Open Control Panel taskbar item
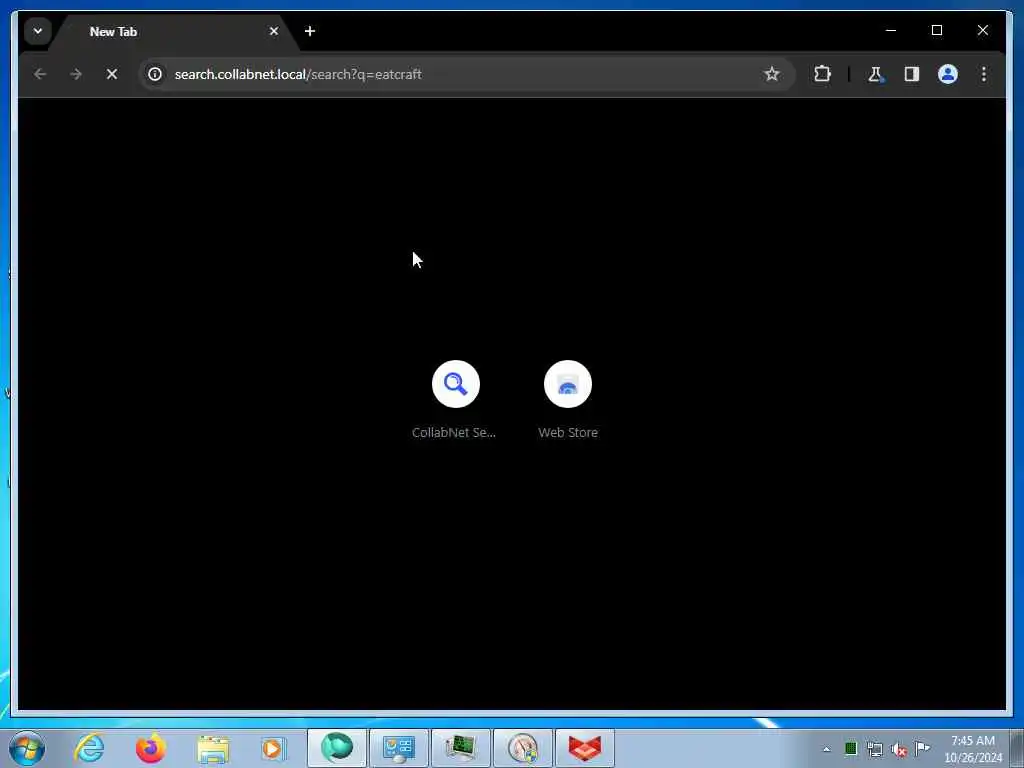1024x768 pixels. (398, 748)
